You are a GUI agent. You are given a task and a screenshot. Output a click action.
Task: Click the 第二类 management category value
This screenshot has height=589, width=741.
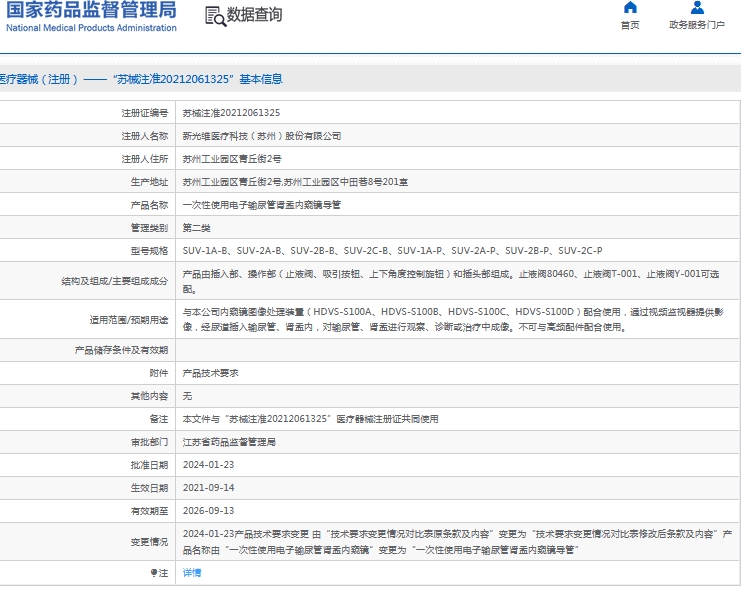tap(196, 228)
